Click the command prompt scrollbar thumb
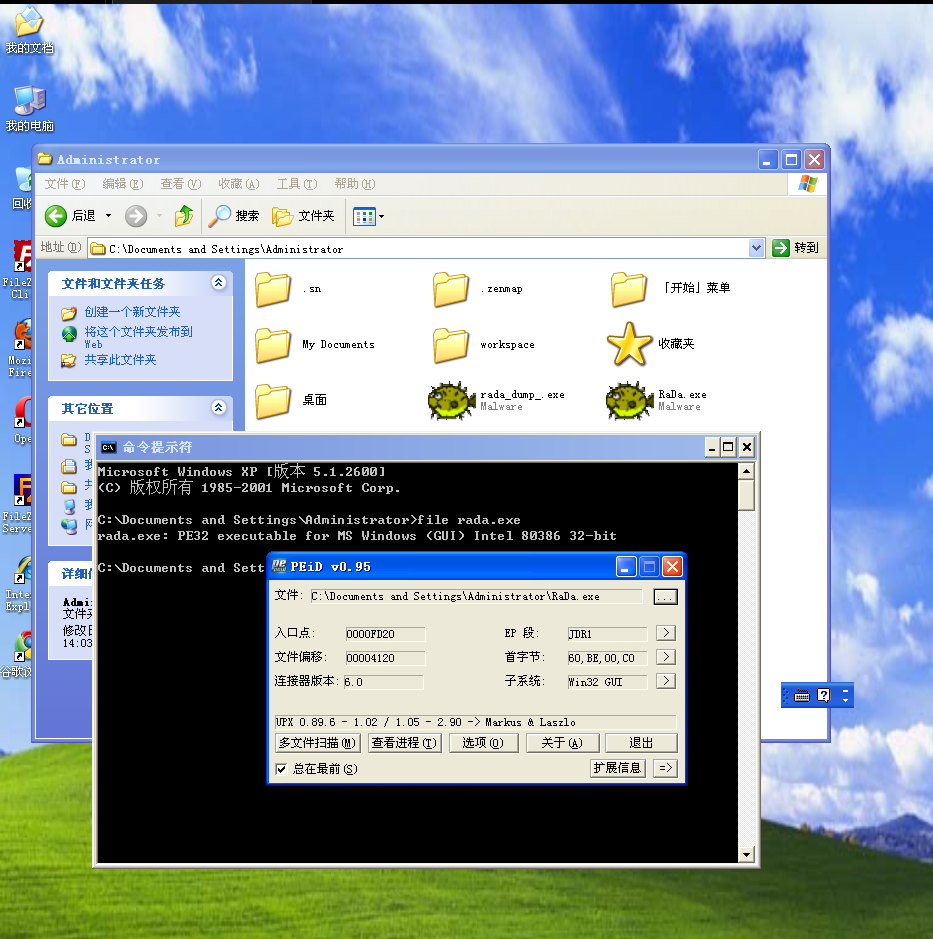933x939 pixels. (746, 495)
